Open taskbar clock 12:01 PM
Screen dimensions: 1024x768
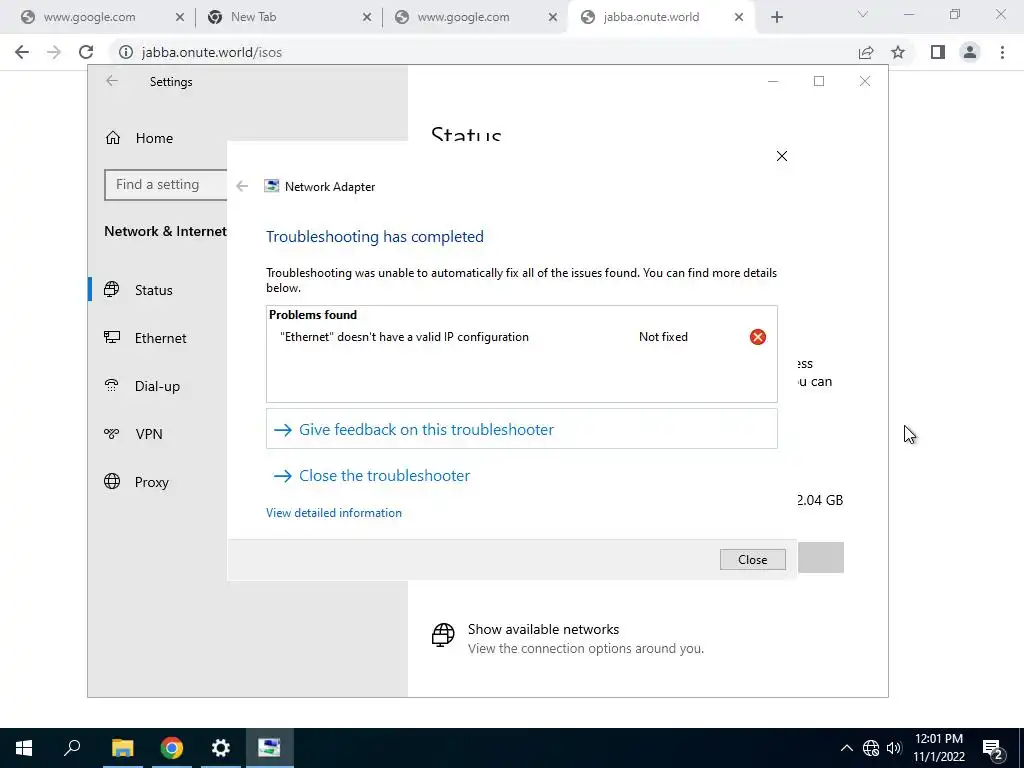point(939,748)
